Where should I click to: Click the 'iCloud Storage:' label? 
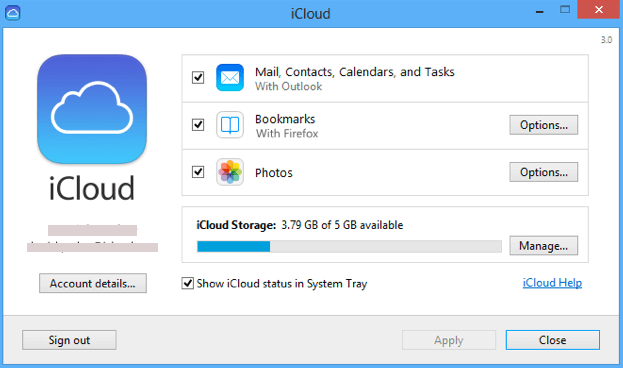coord(236,225)
